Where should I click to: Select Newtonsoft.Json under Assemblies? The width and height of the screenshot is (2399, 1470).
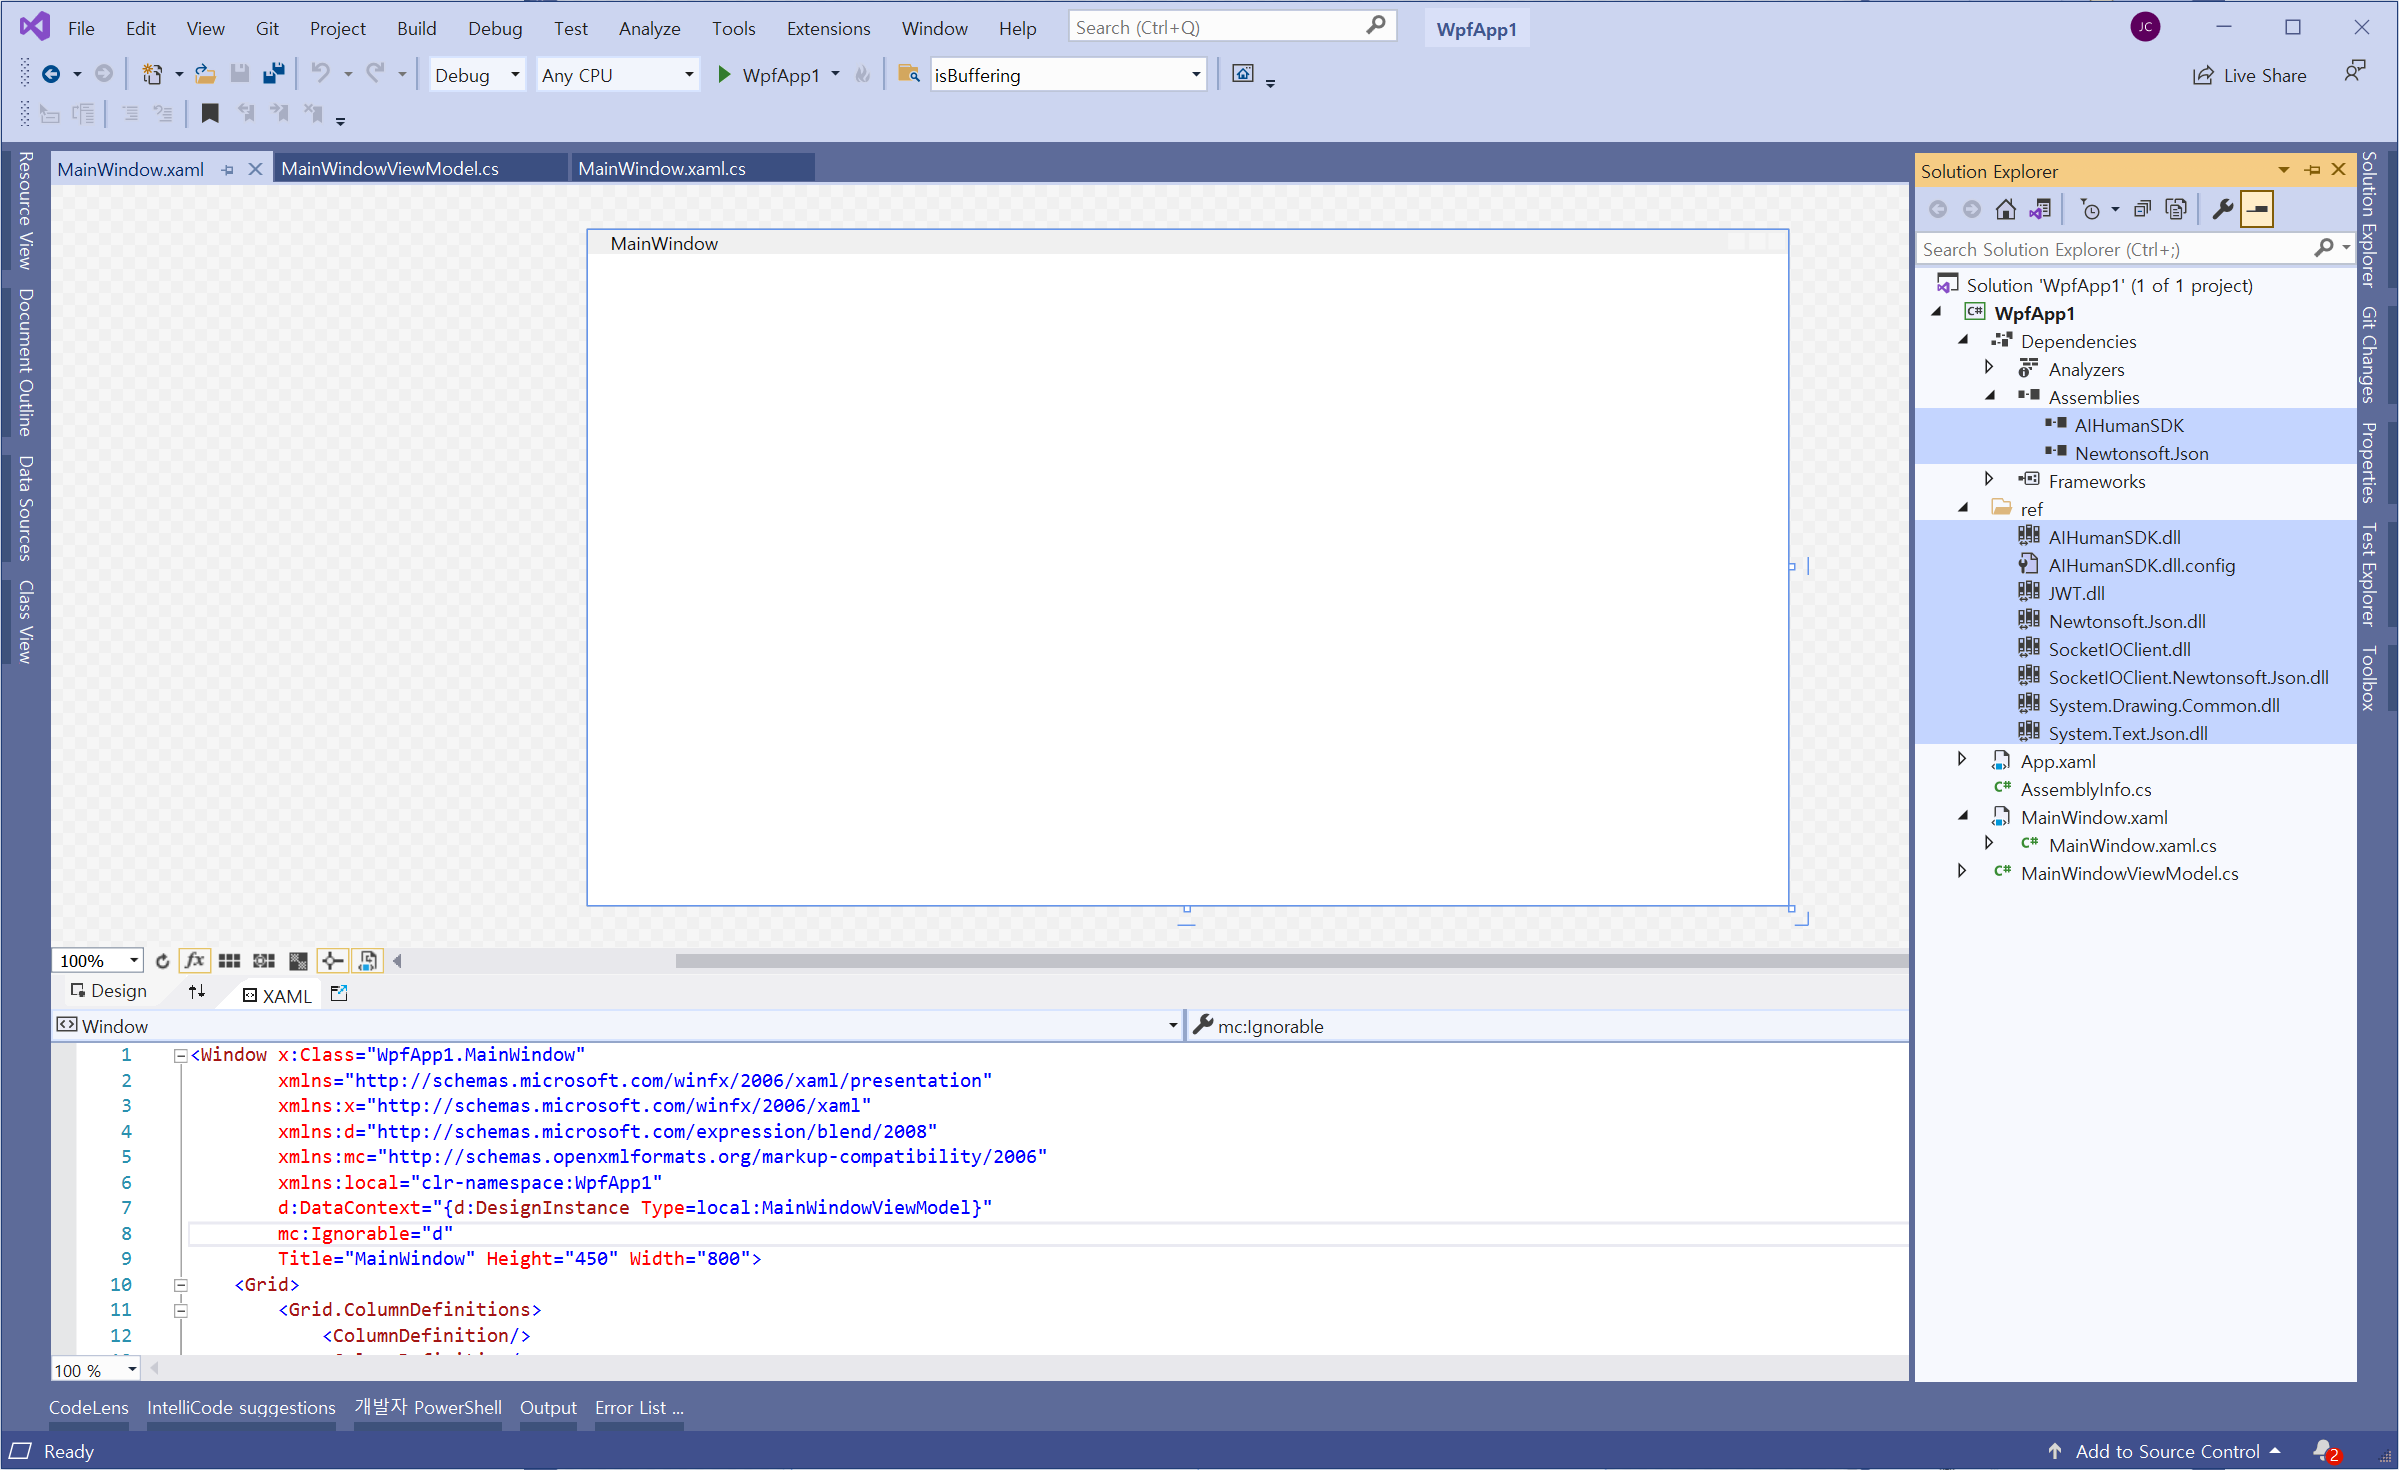point(2141,453)
